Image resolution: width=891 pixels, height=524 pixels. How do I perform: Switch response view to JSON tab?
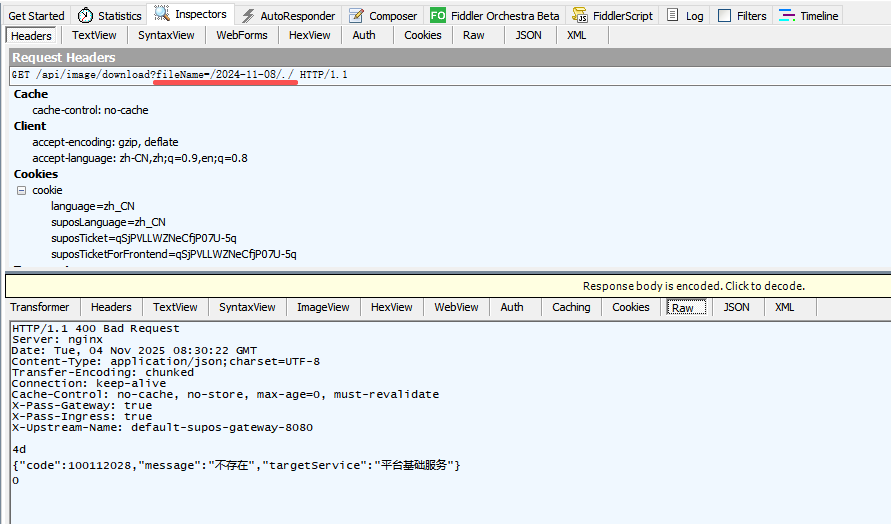(736, 307)
